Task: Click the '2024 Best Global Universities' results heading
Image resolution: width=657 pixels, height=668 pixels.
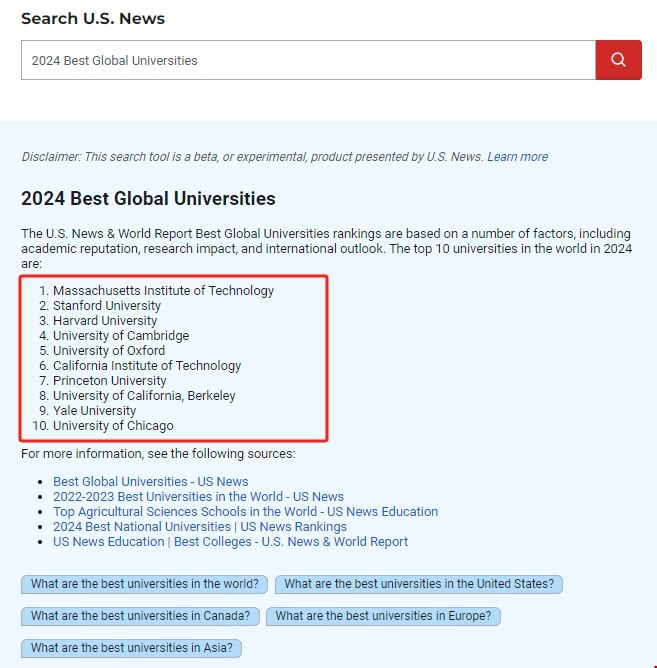Action: pyautogui.click(x=148, y=199)
